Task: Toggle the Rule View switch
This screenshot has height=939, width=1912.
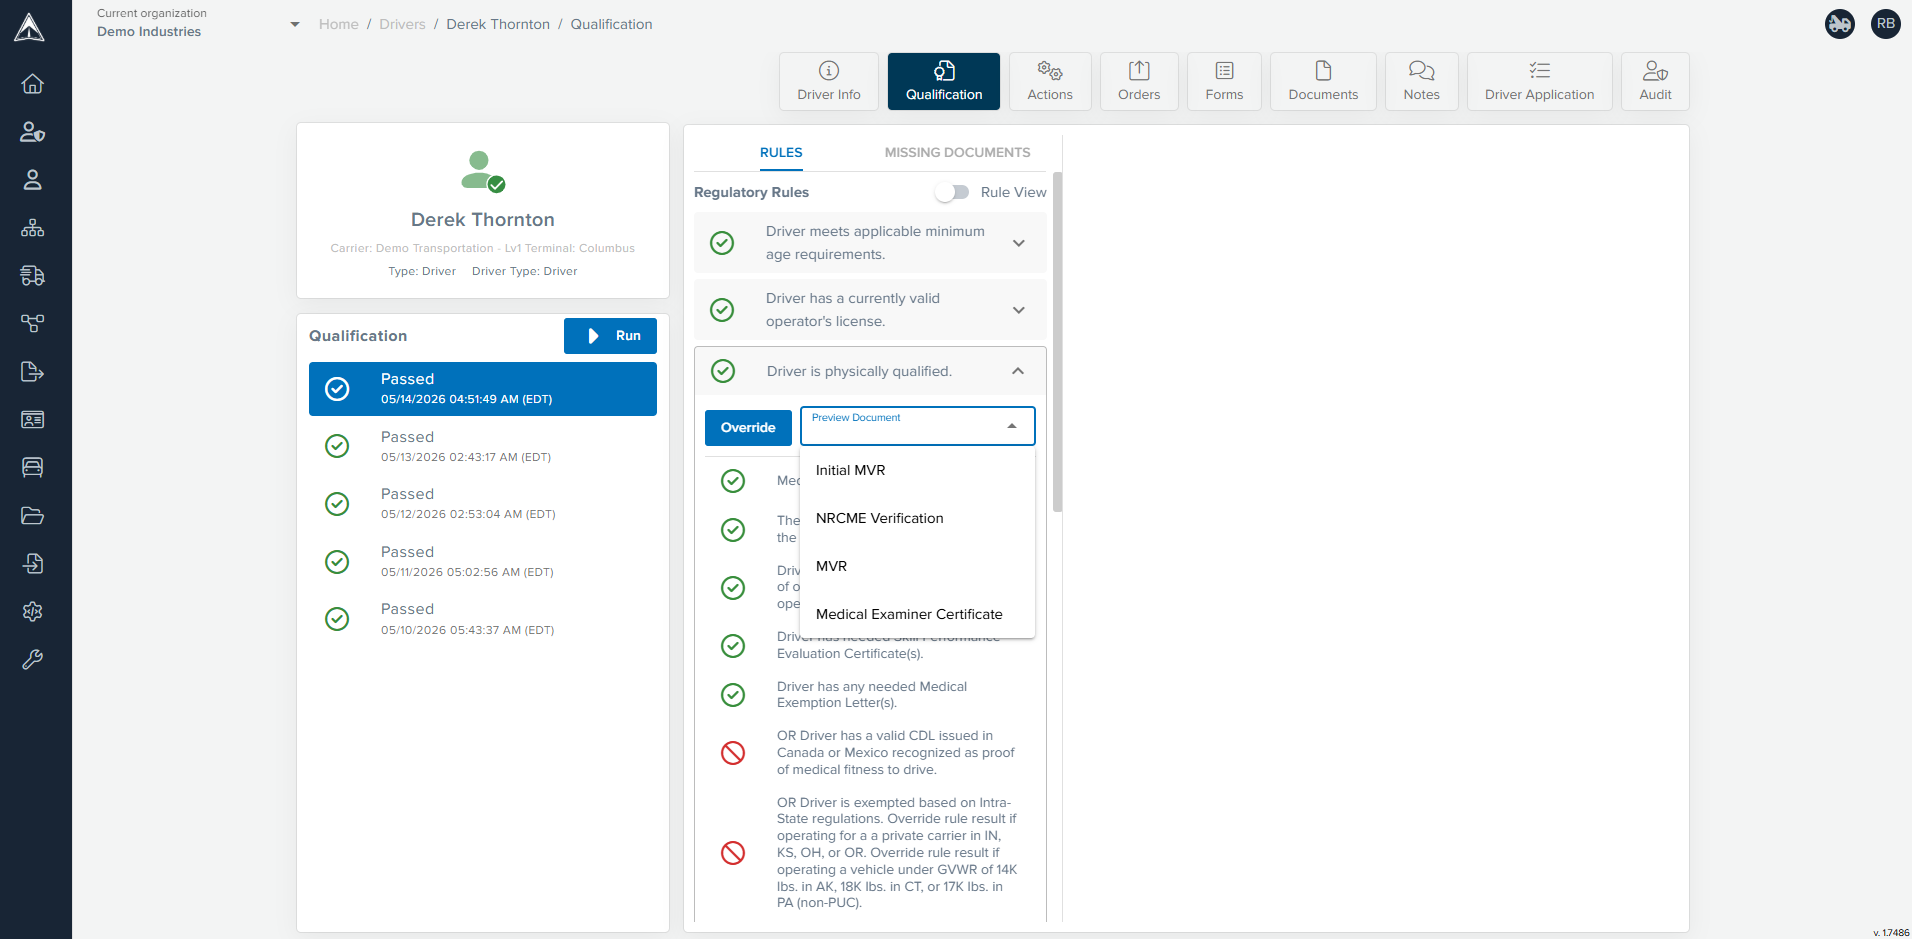Action: click(x=952, y=192)
